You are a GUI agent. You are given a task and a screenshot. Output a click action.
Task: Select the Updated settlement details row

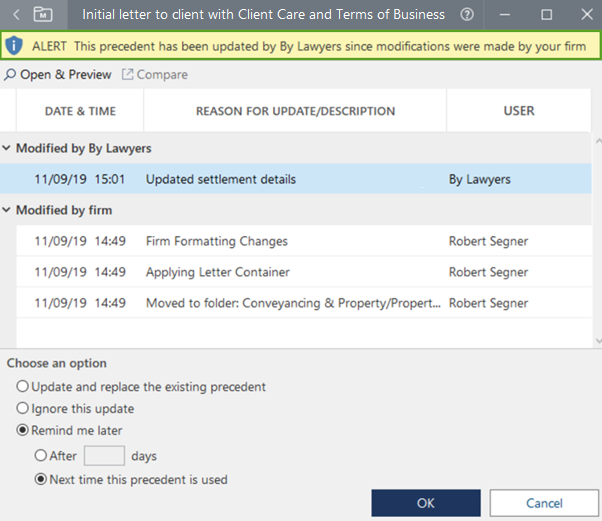click(220, 180)
